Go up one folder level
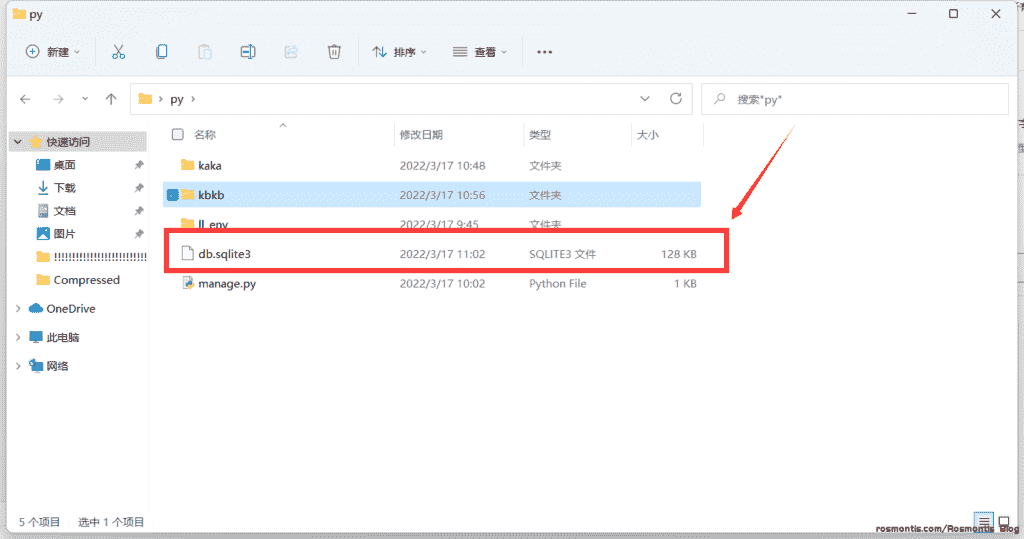The image size is (1024, 539). pyautogui.click(x=111, y=99)
